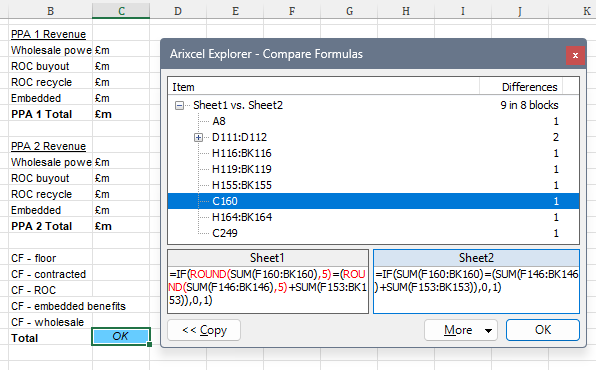
Task: Click the Sheet1 formula panel header
Action: click(268, 258)
